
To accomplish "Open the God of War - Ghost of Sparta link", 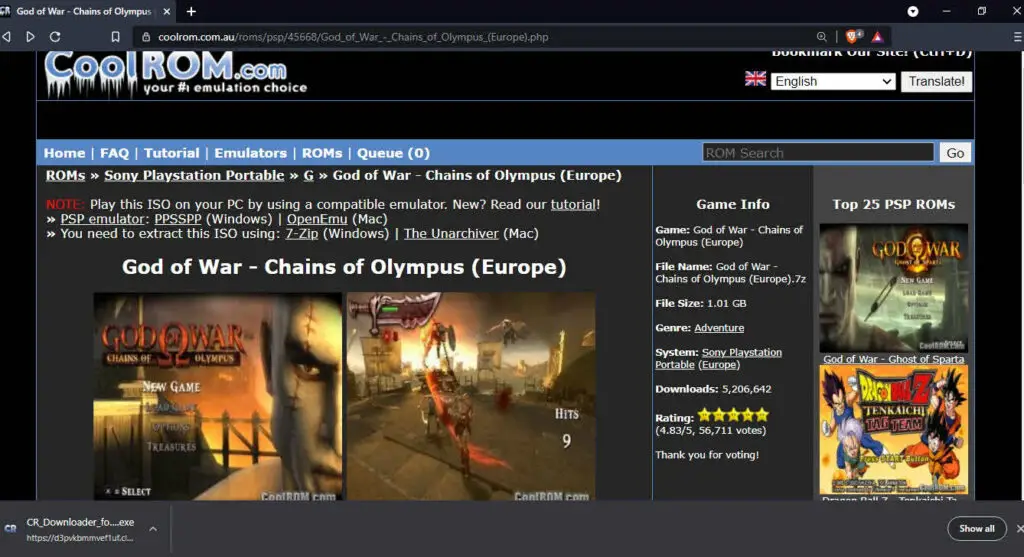I will click(893, 359).
